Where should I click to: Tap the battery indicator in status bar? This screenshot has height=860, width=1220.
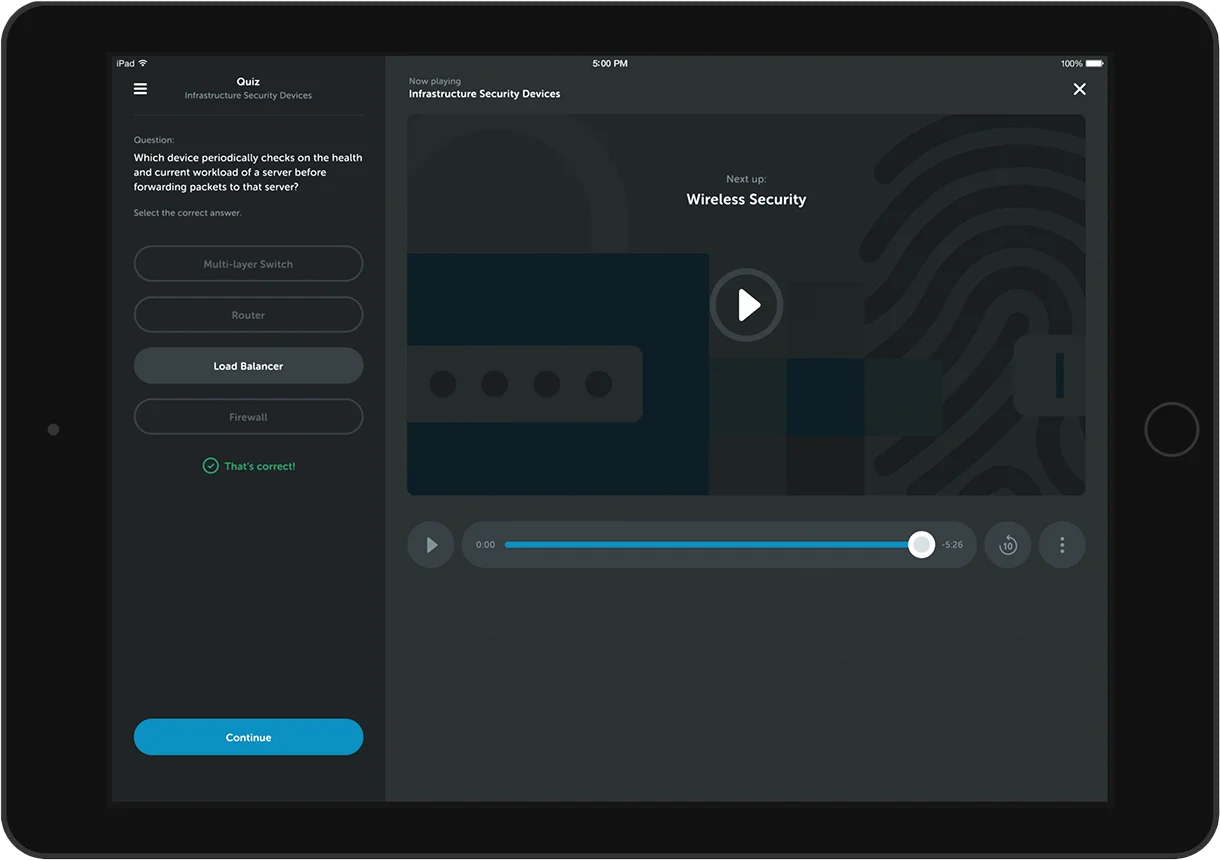point(1094,64)
